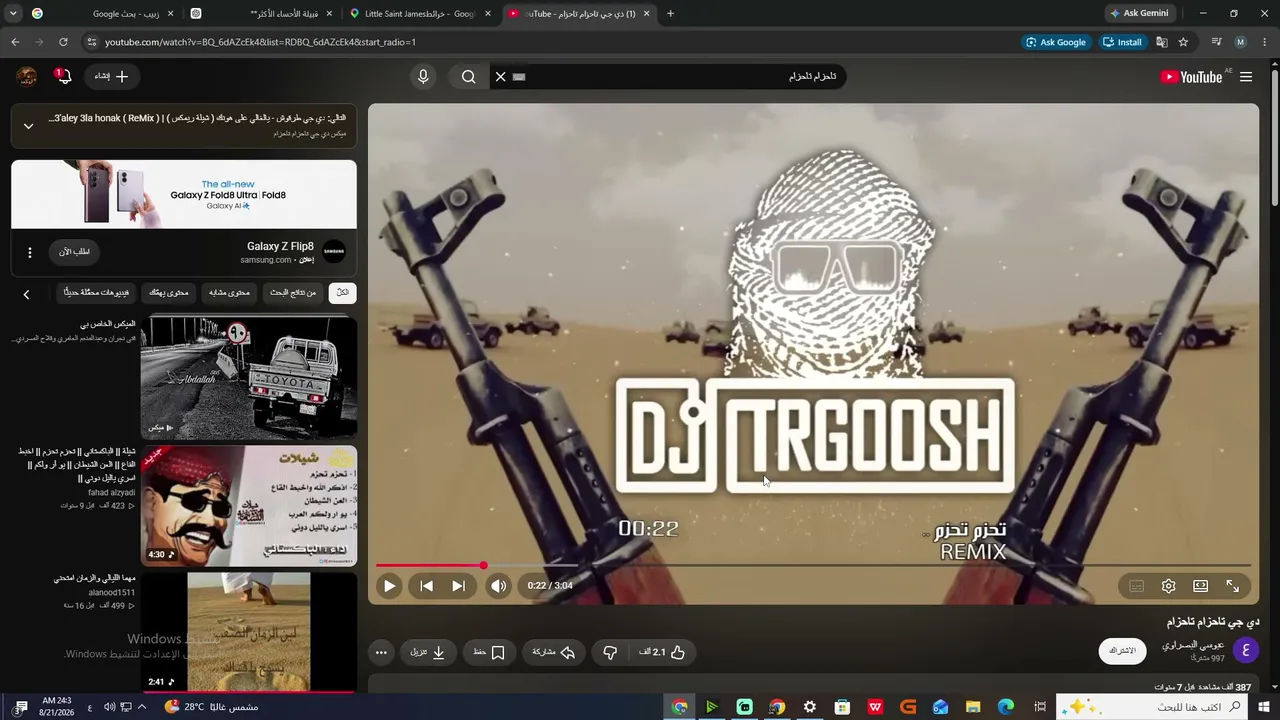The image size is (1280, 720).
Task: Toggle subtitles in the video player
Action: 1136,586
